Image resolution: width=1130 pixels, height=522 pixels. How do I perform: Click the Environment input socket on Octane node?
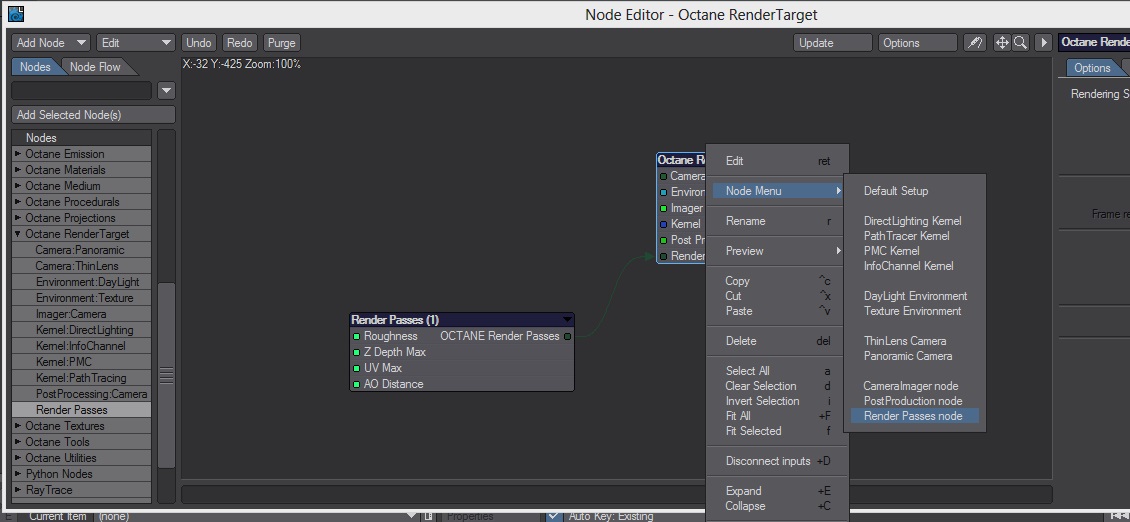[663, 192]
